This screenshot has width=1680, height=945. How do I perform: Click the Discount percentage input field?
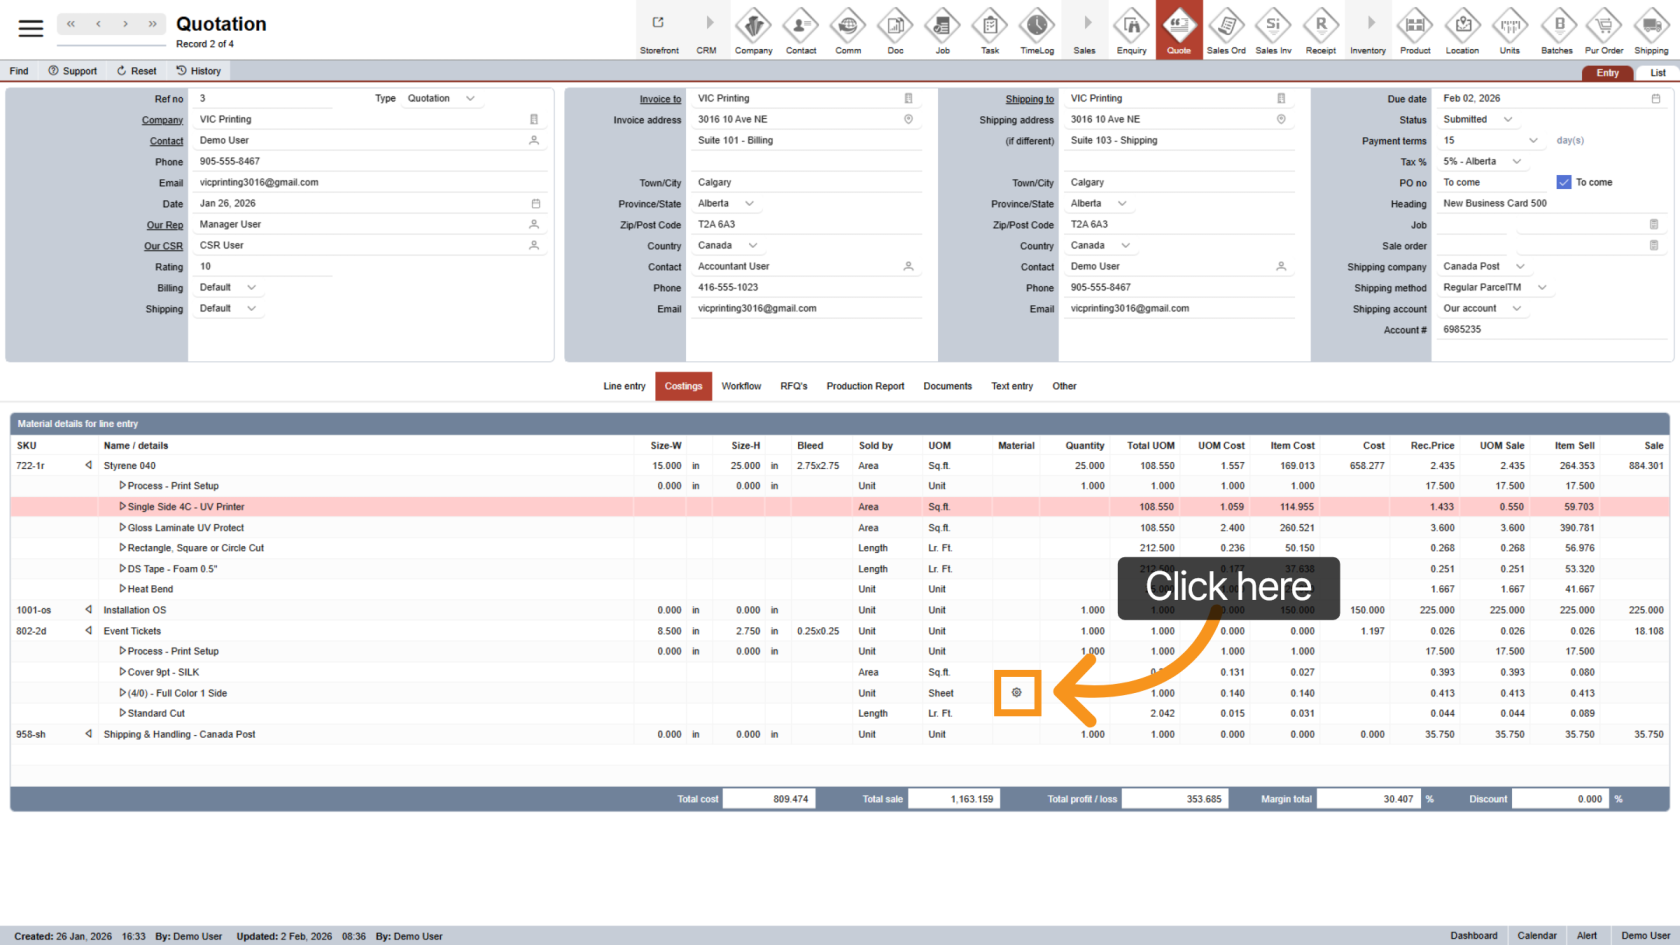pyautogui.click(x=1560, y=799)
